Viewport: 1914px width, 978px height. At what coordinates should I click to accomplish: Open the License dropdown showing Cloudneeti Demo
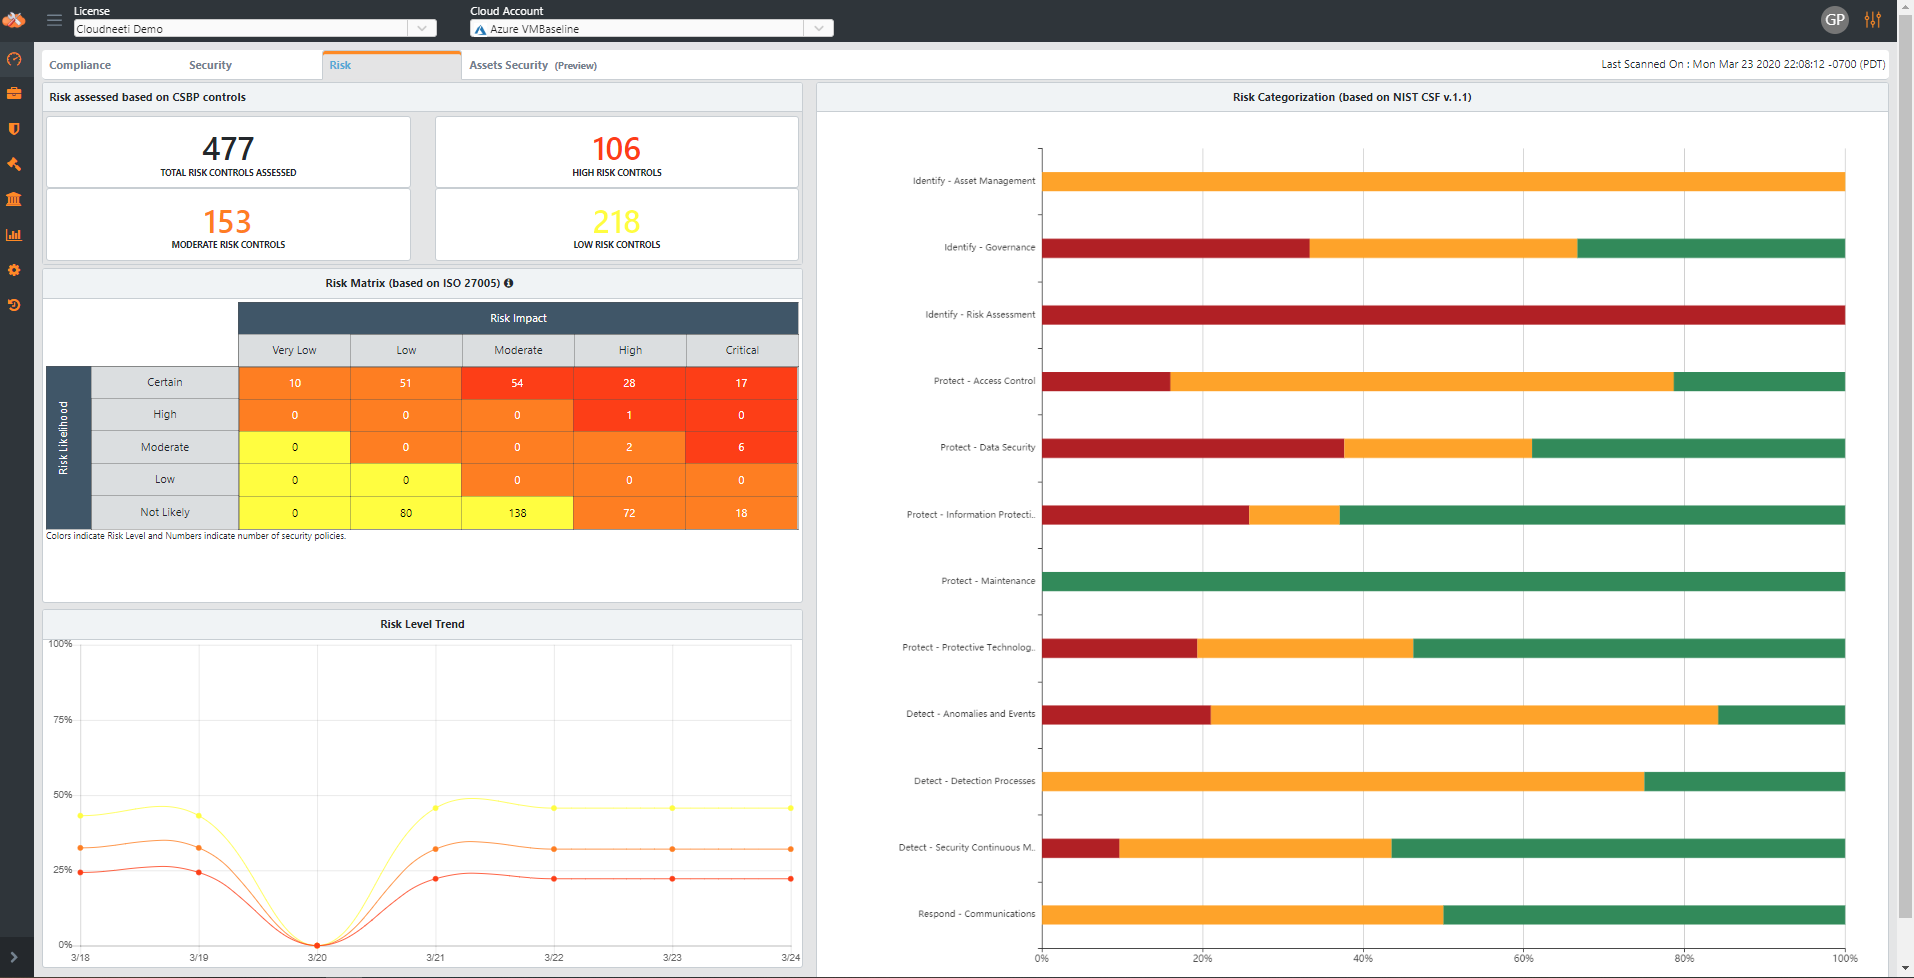pos(424,27)
